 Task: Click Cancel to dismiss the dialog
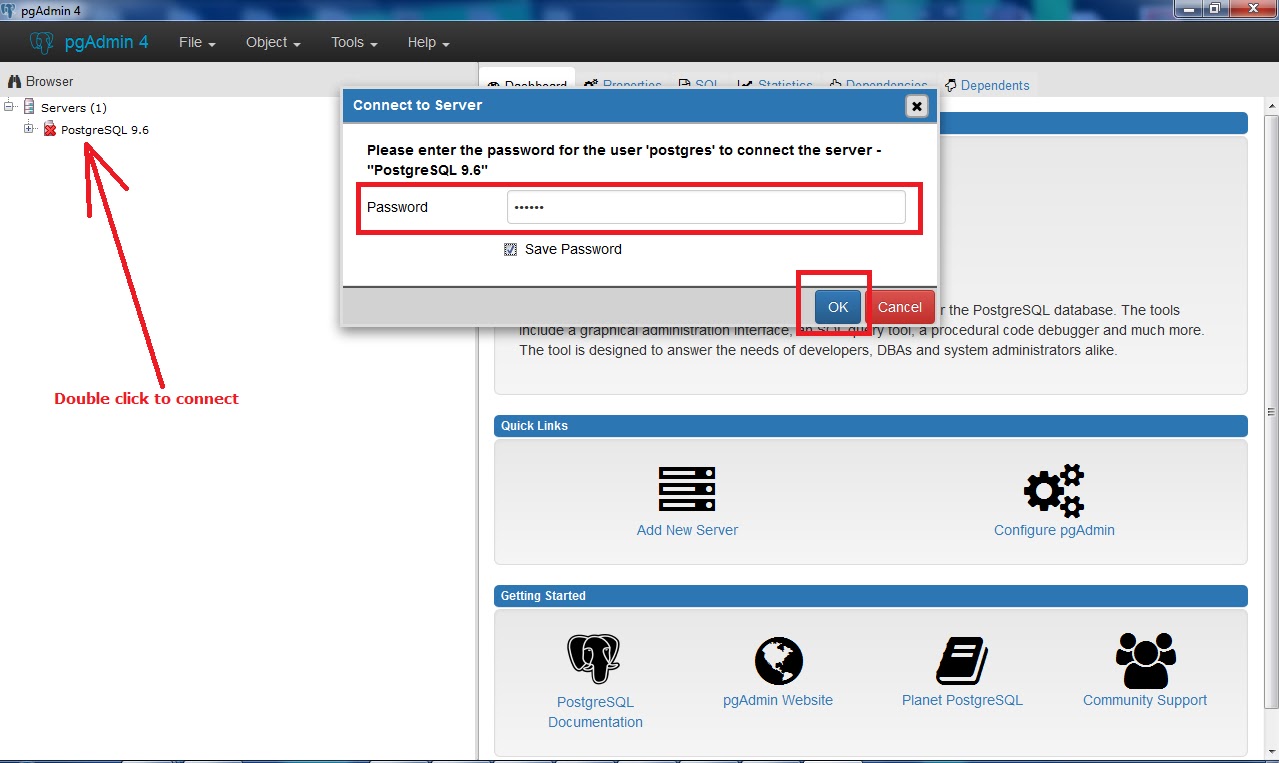(x=899, y=307)
